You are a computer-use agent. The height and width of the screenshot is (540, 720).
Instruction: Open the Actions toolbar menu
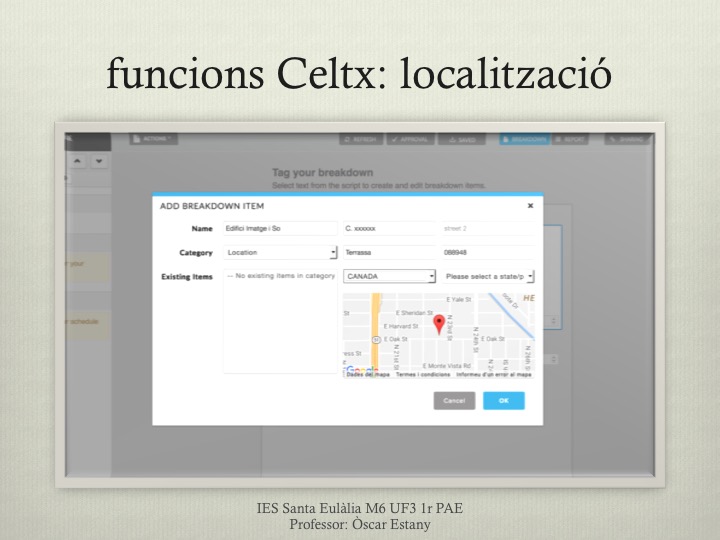pyautogui.click(x=153, y=139)
